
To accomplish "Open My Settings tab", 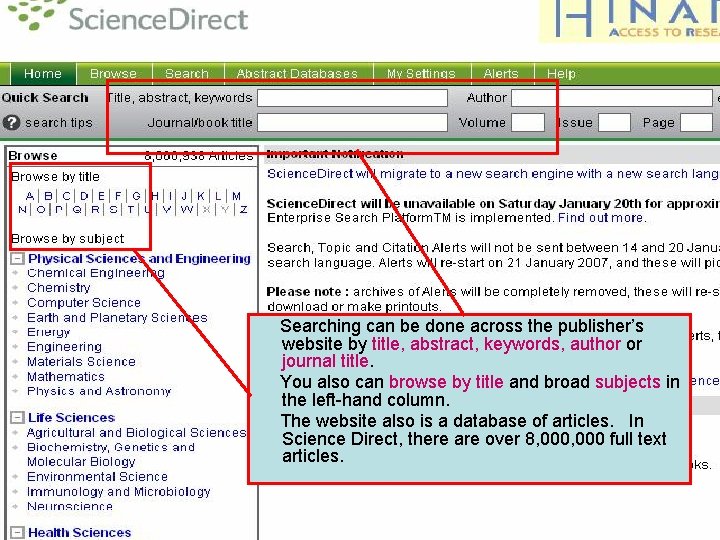I will [x=421, y=73].
